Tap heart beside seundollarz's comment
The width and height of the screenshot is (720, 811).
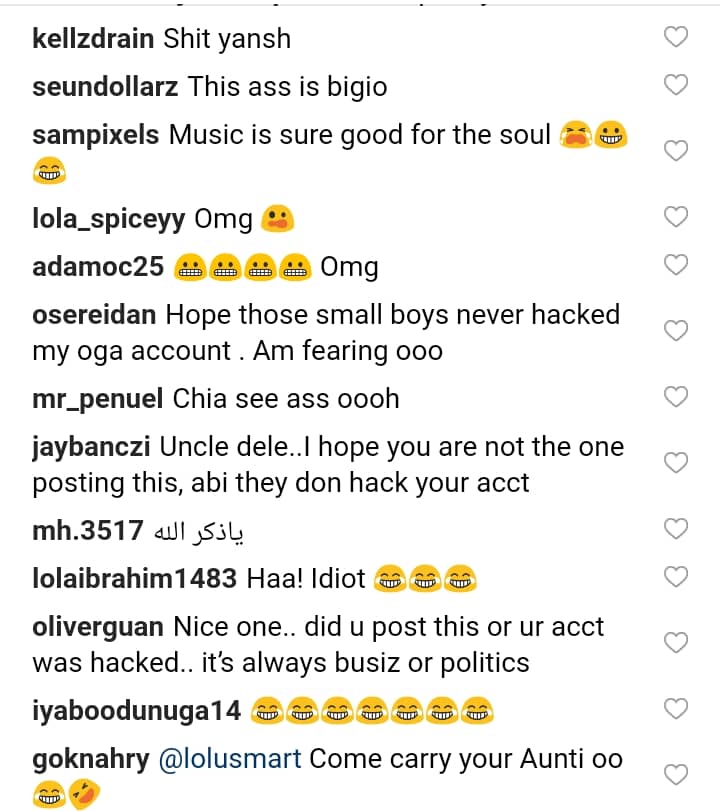tap(677, 85)
